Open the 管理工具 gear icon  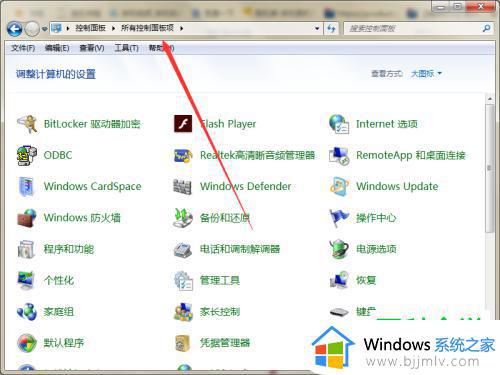pos(183,280)
